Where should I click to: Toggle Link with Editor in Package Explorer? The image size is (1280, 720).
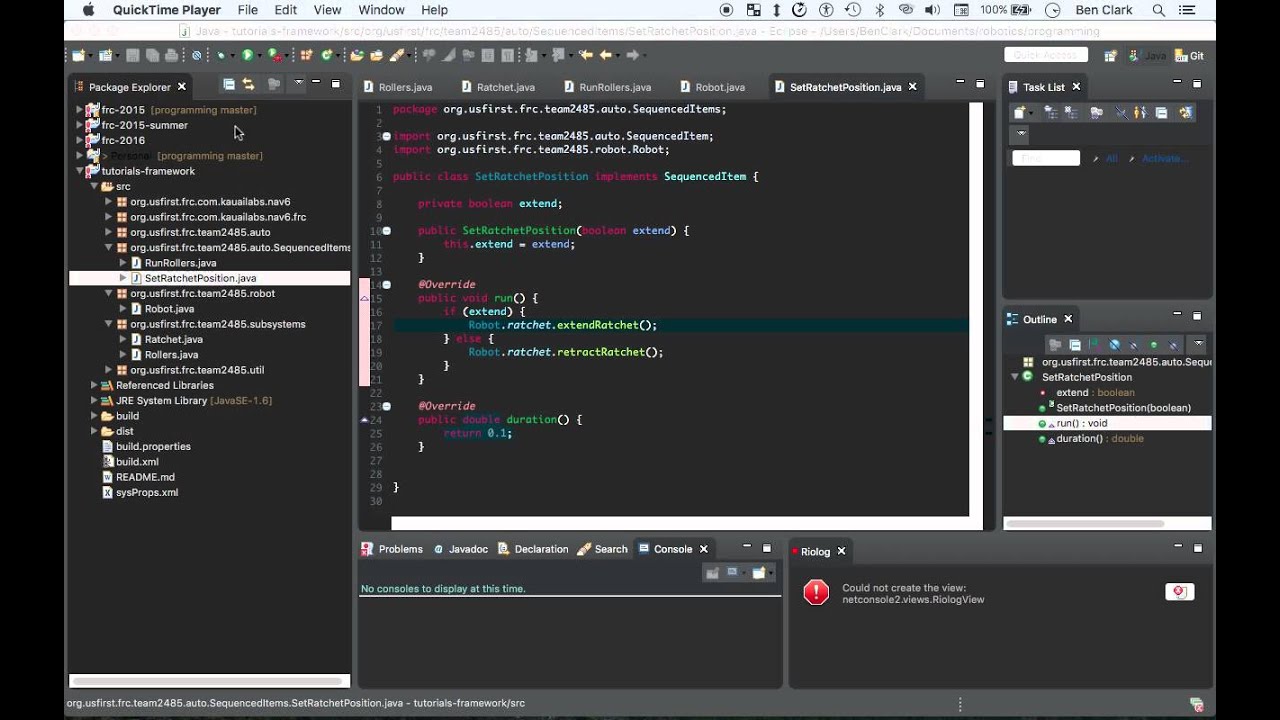(x=249, y=85)
